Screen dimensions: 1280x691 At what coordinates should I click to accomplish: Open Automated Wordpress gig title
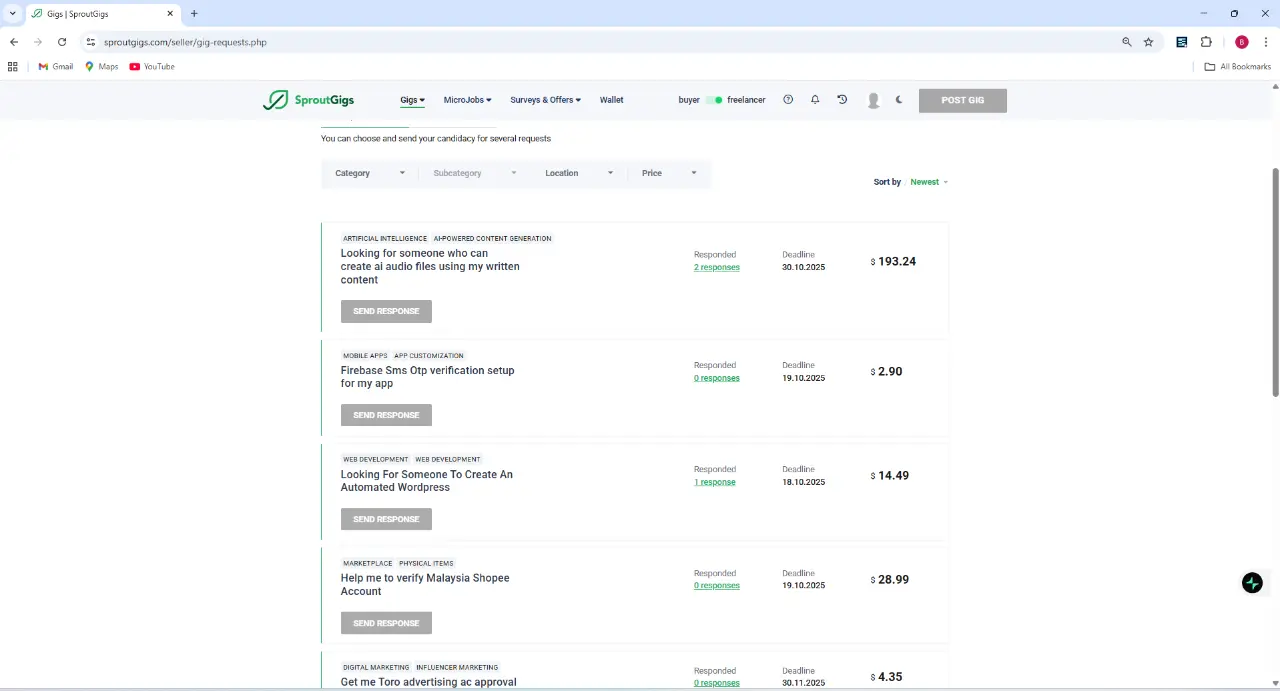(x=427, y=481)
